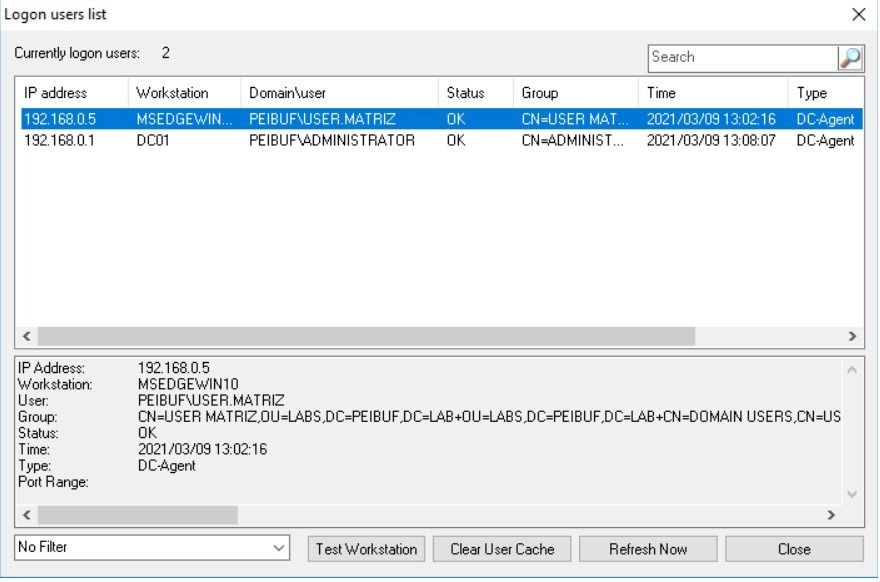Open the No Filter dropdown
The width and height of the screenshot is (880, 582).
pyautogui.click(x=152, y=547)
